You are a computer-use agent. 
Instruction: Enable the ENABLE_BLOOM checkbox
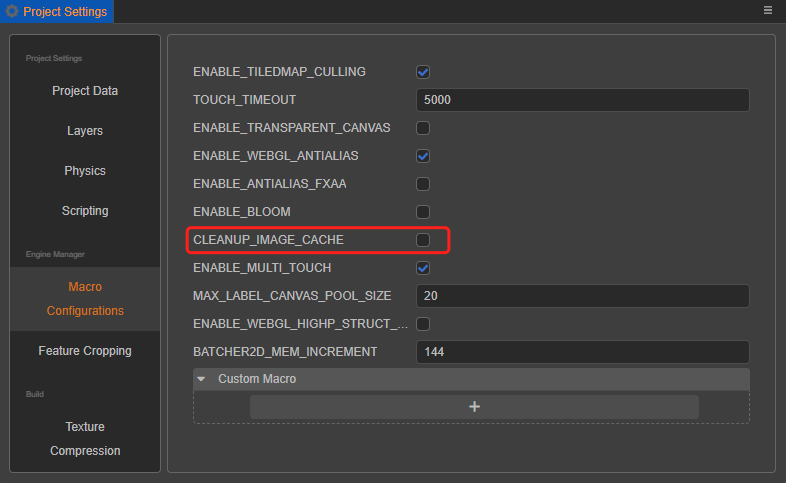tap(423, 212)
